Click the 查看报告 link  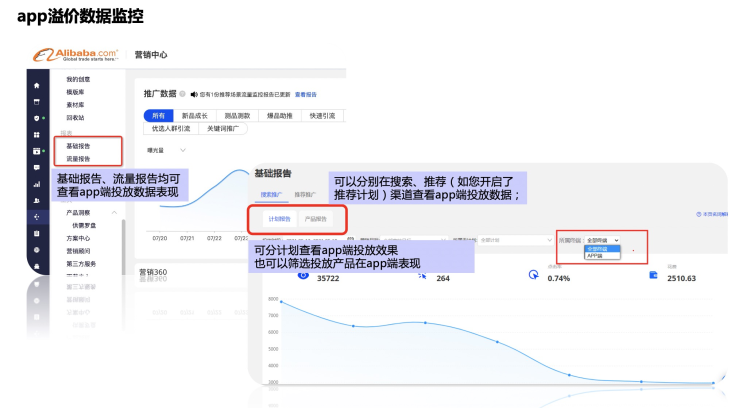click(306, 94)
